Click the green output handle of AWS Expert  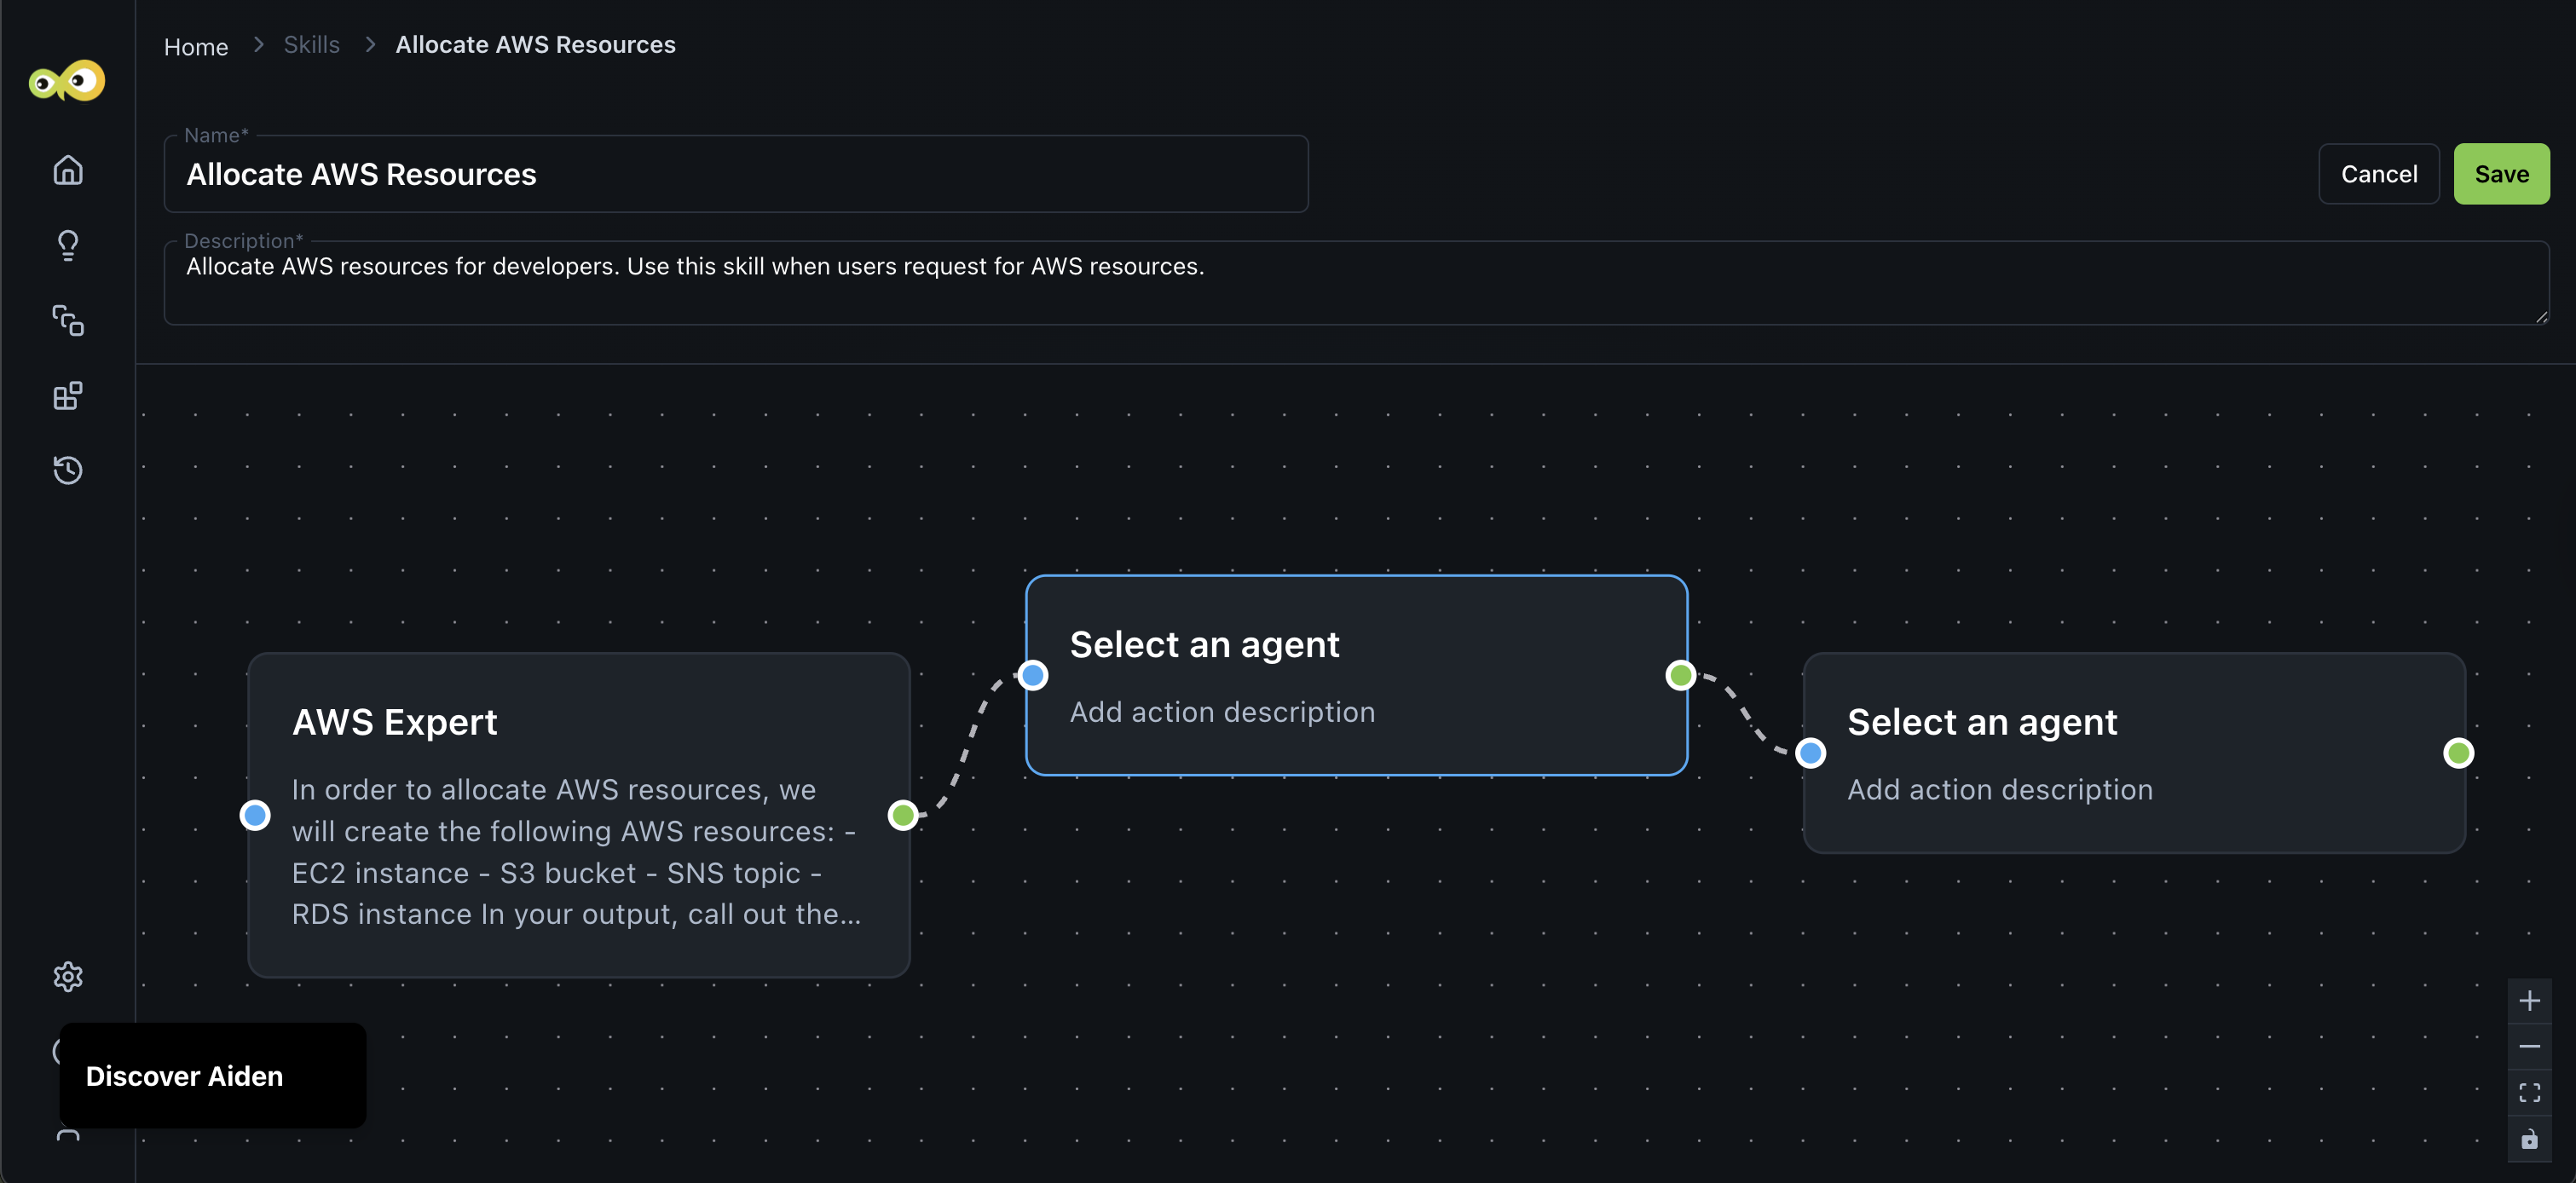903,815
